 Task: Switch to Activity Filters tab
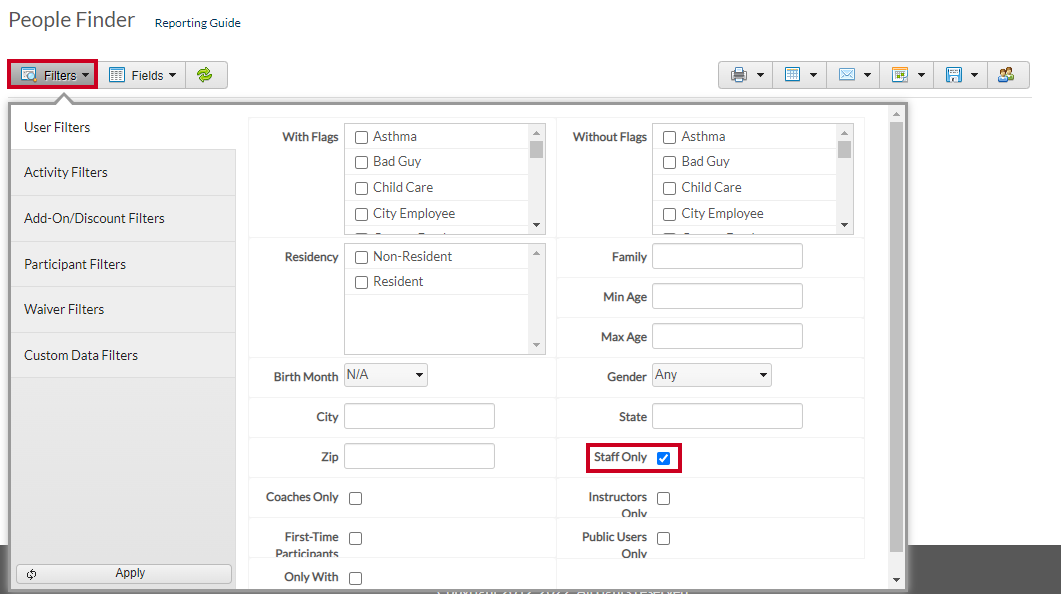[123, 173]
